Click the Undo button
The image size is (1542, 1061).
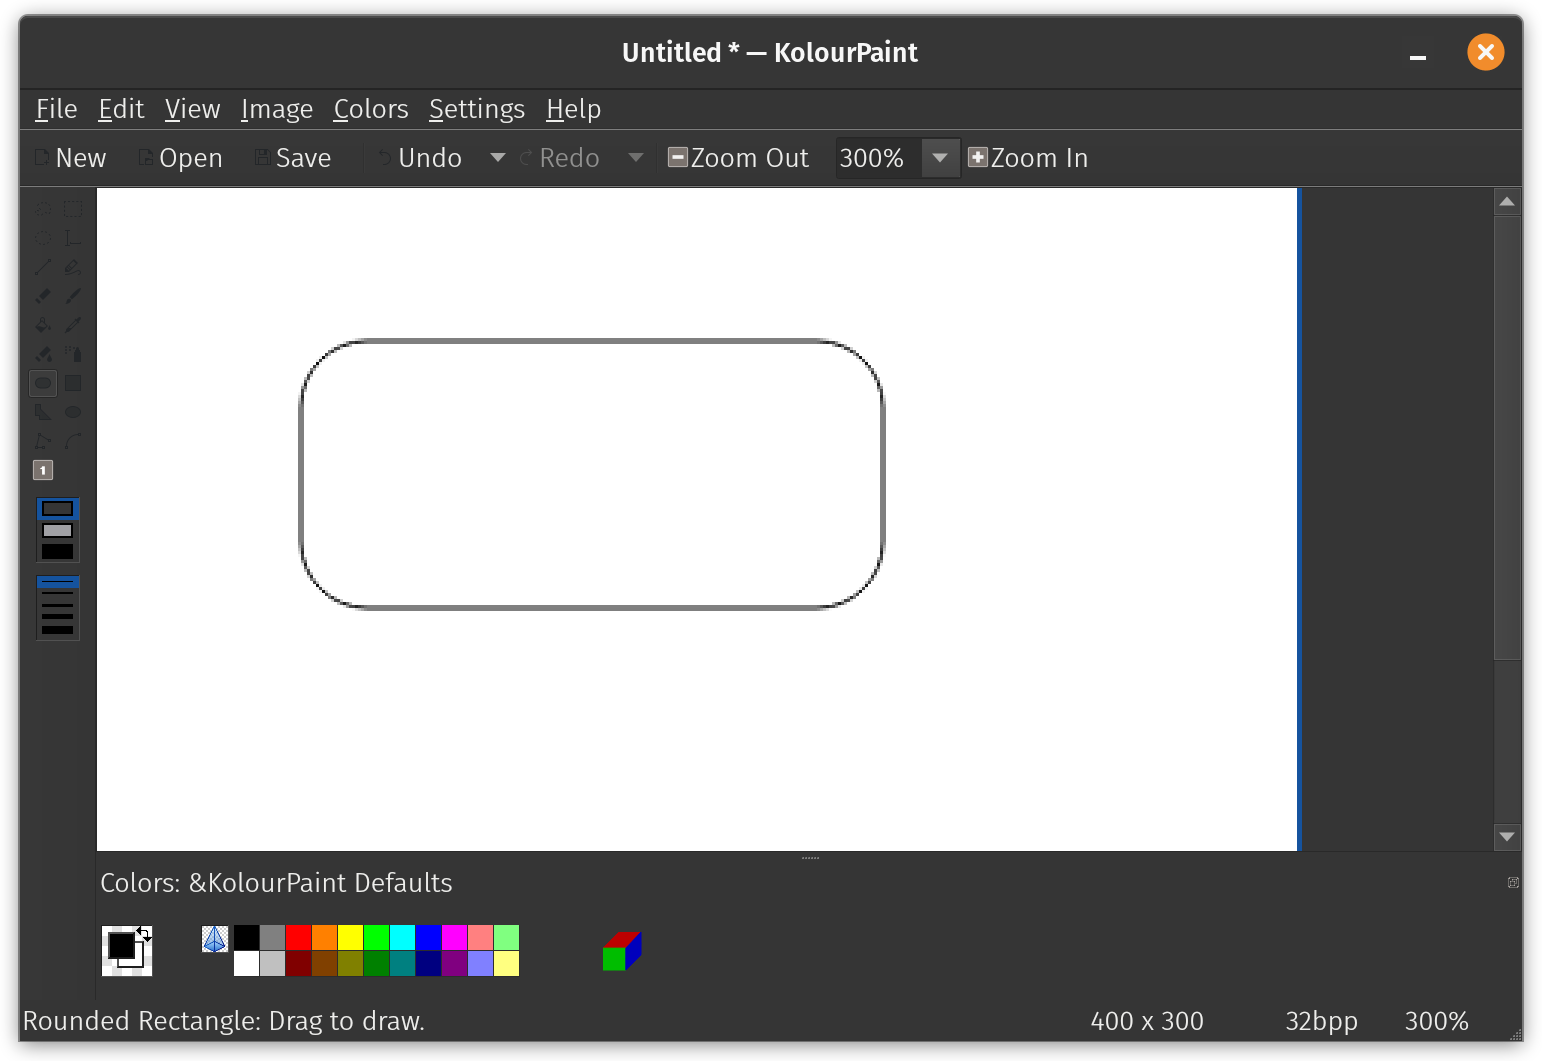click(420, 158)
